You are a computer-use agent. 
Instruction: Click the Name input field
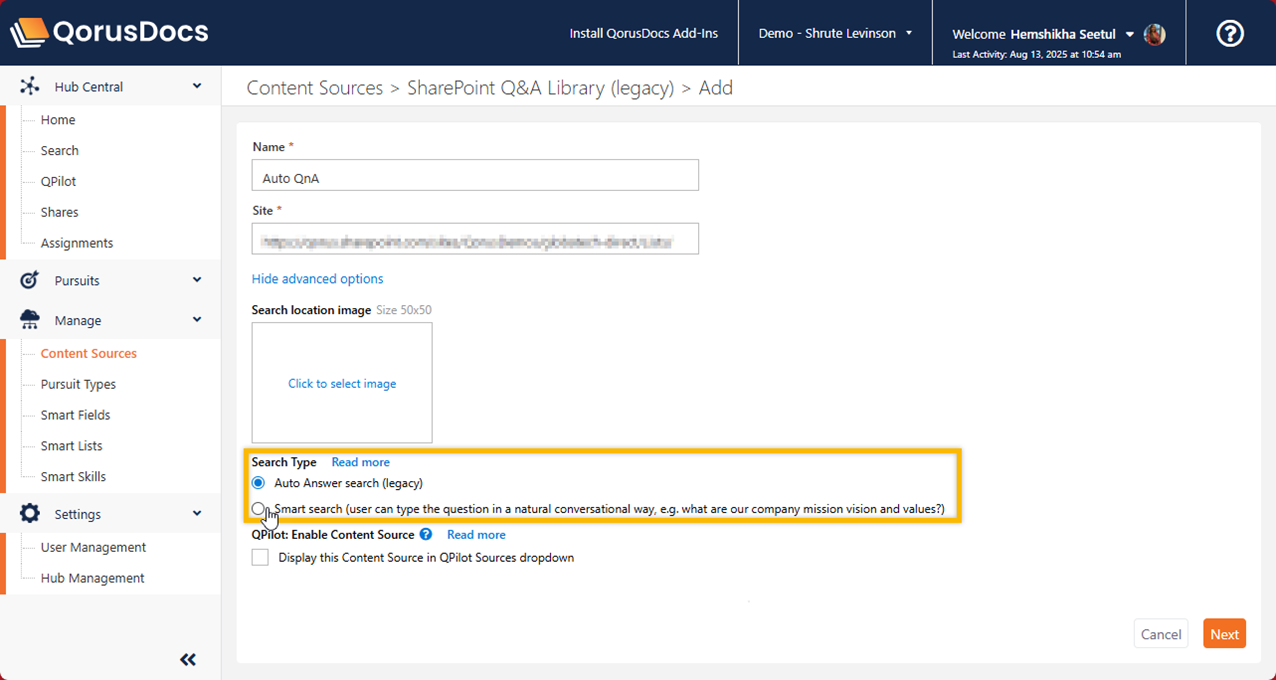click(475, 176)
